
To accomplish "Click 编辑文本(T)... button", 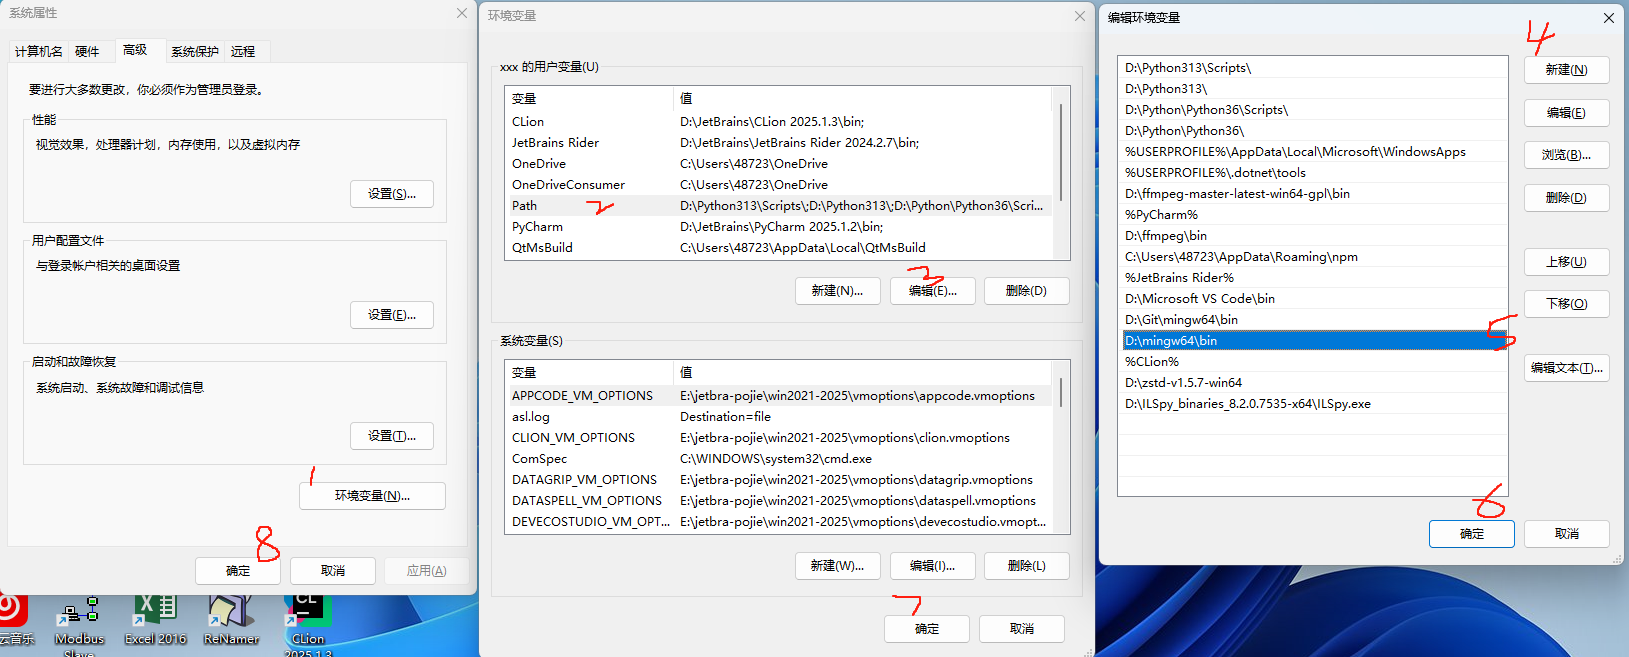I will [1567, 368].
